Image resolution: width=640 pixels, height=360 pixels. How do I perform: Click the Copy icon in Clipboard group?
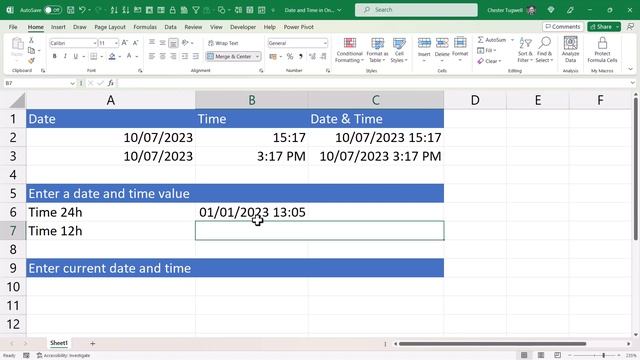click(x=31, y=51)
